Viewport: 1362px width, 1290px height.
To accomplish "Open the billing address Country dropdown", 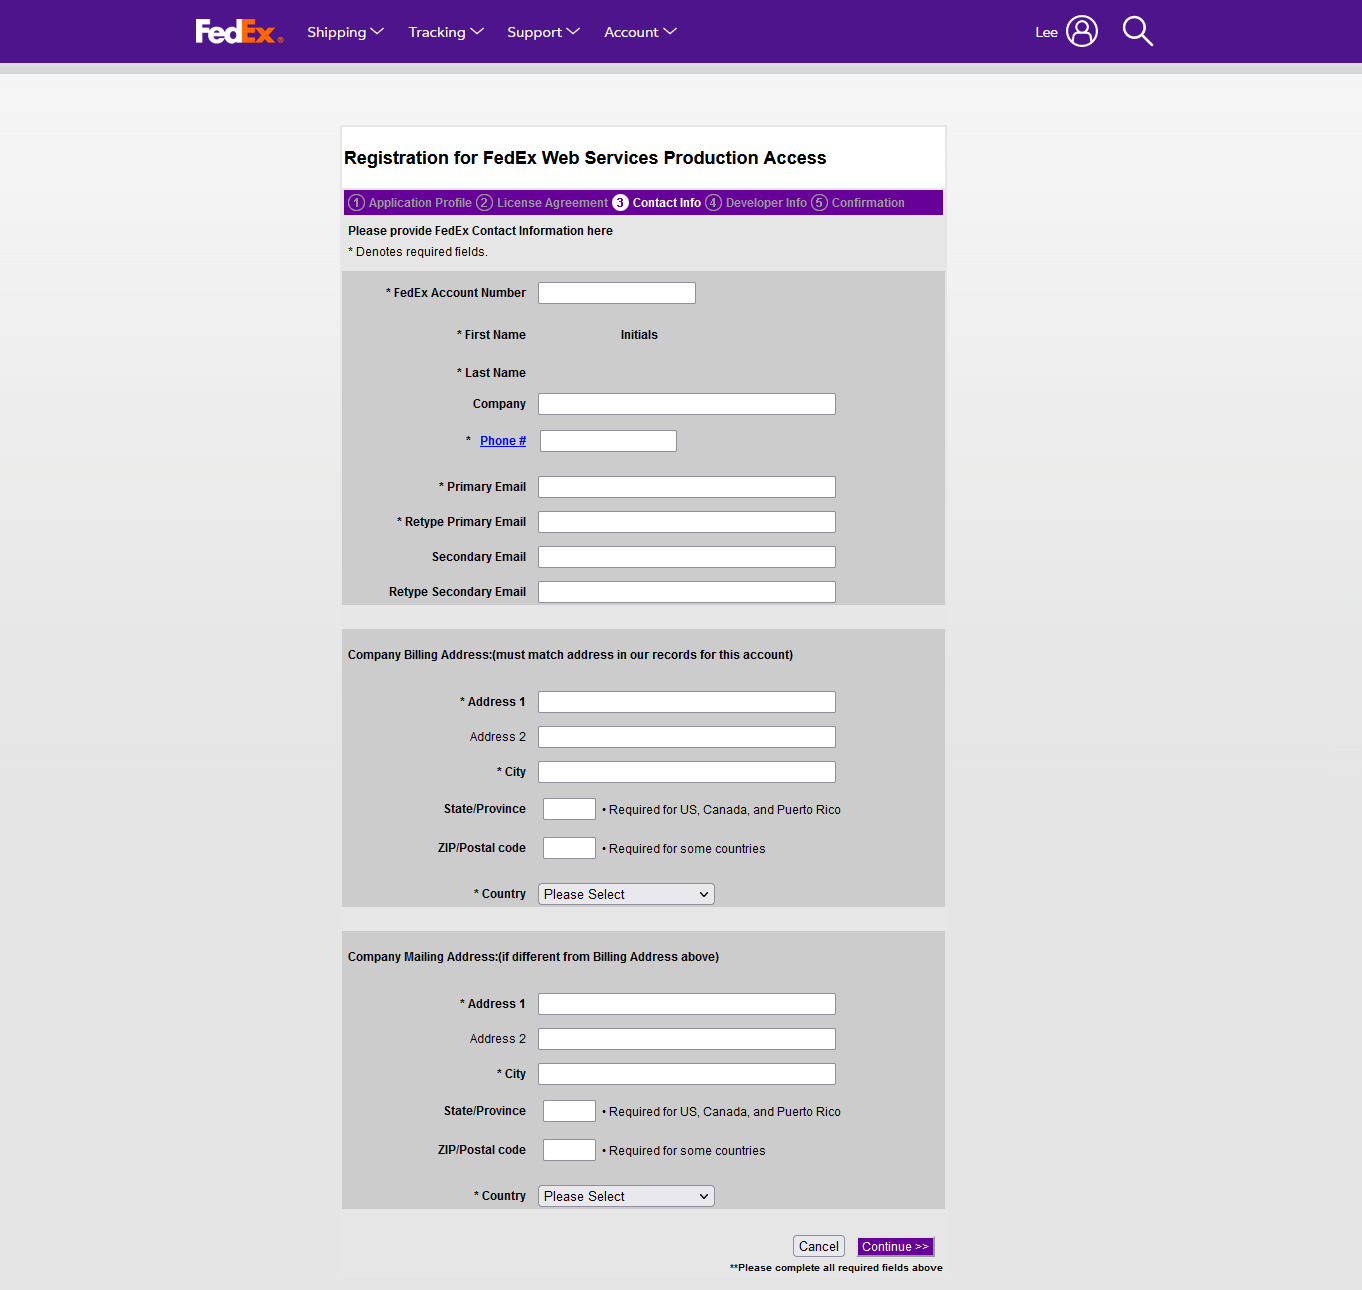I will pos(625,893).
